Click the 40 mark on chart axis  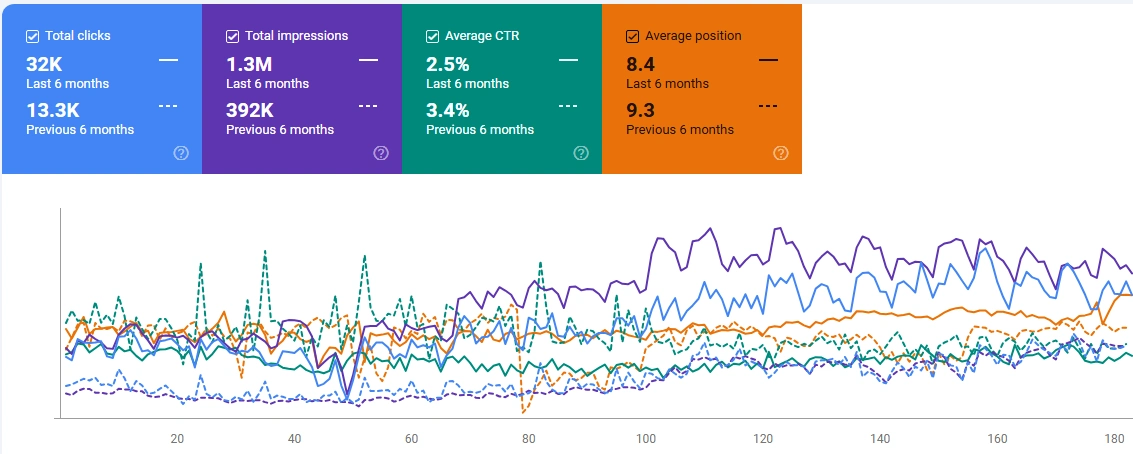294,439
